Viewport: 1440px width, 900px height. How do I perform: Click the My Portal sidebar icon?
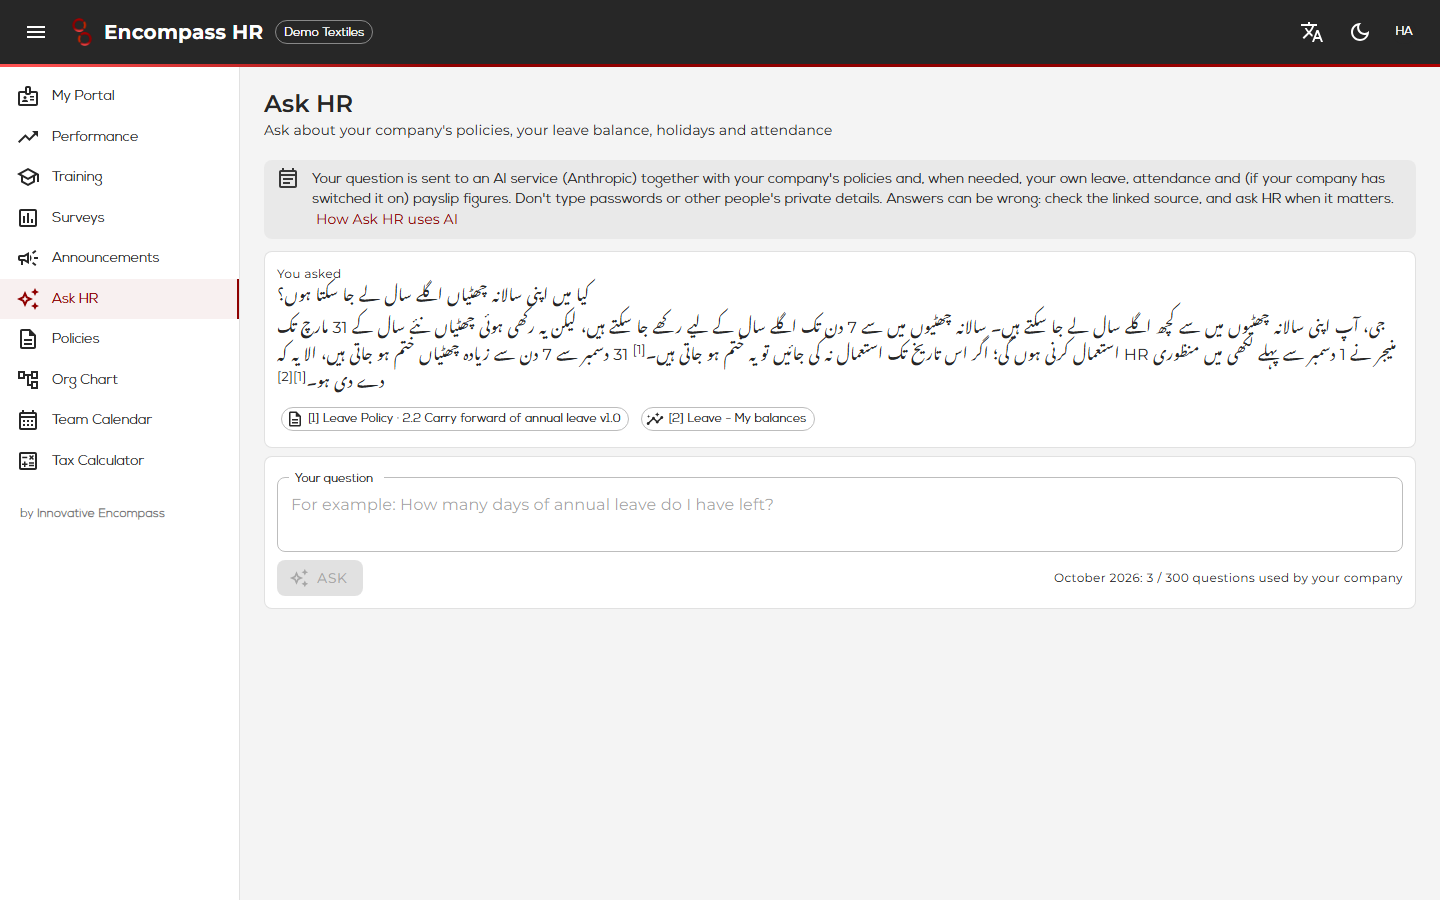pyautogui.click(x=28, y=96)
